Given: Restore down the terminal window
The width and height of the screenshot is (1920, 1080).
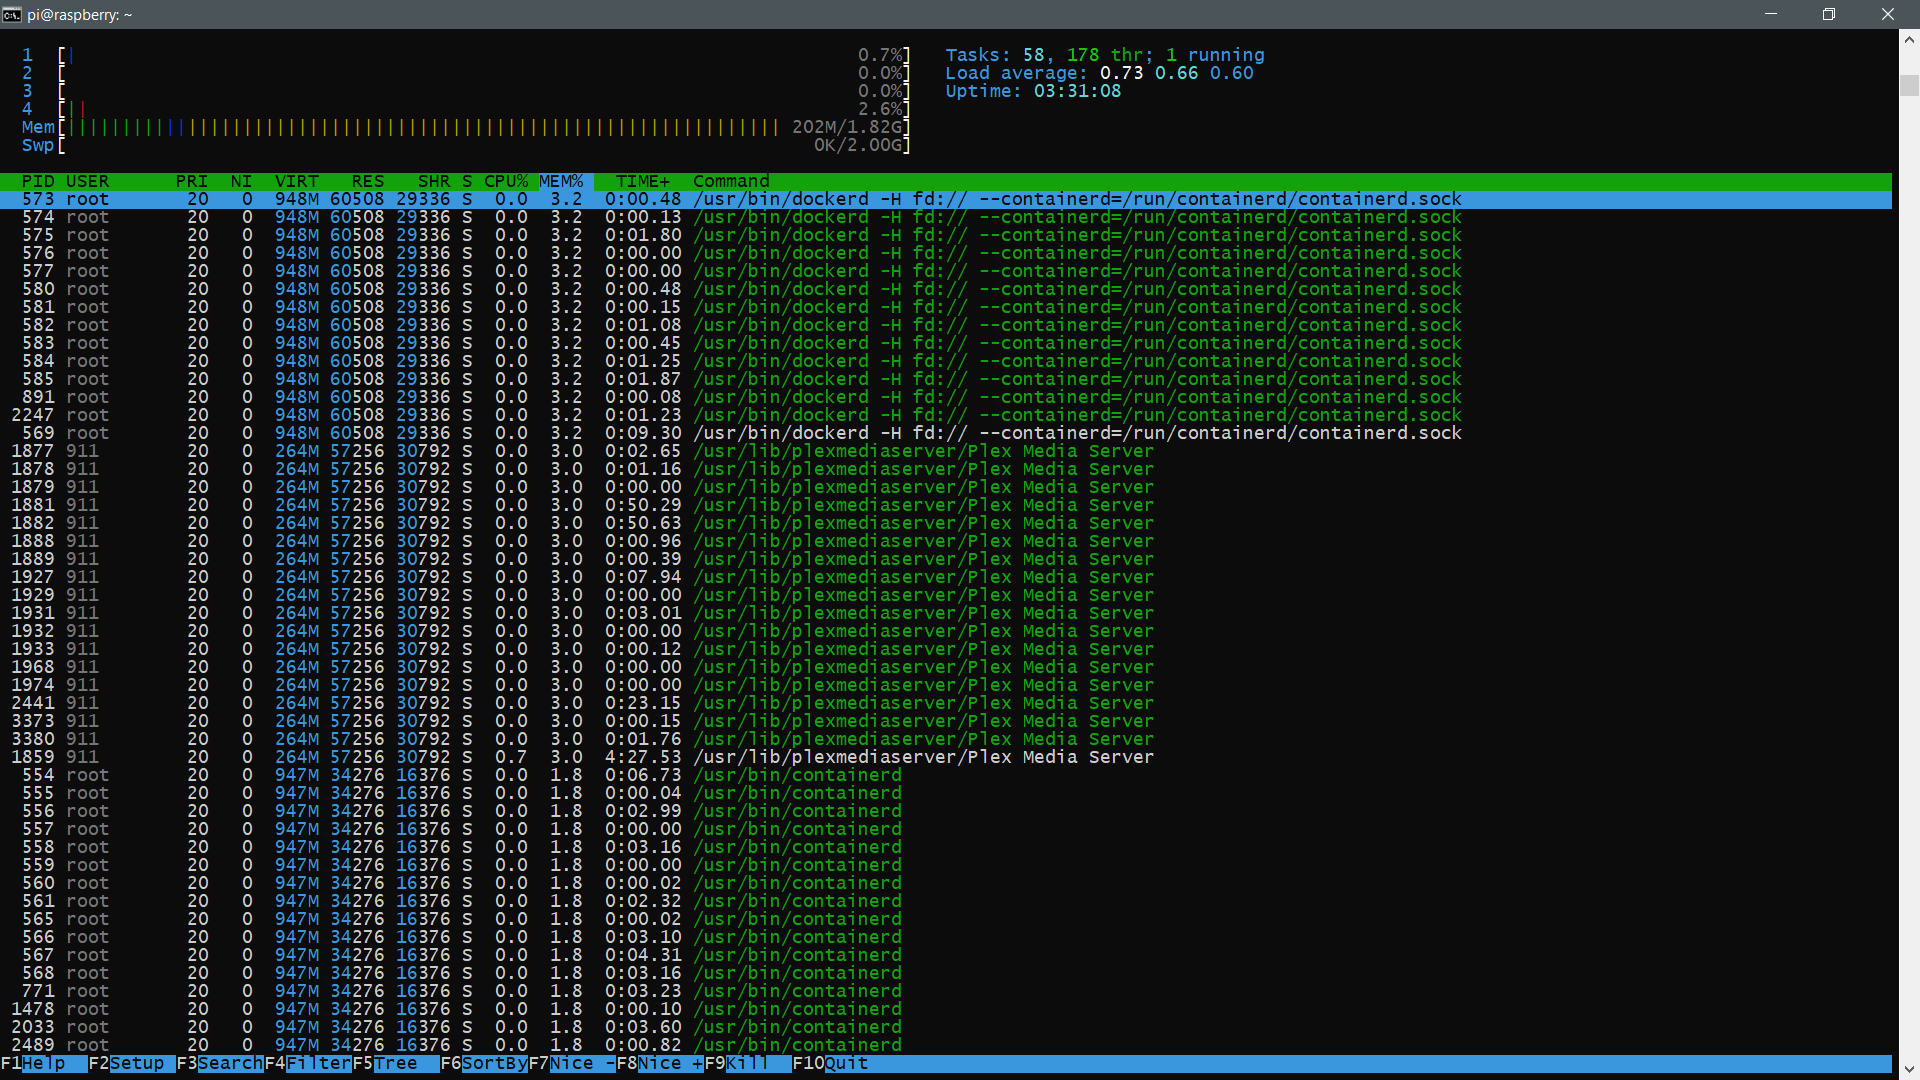Looking at the screenshot, I should click(x=1829, y=14).
